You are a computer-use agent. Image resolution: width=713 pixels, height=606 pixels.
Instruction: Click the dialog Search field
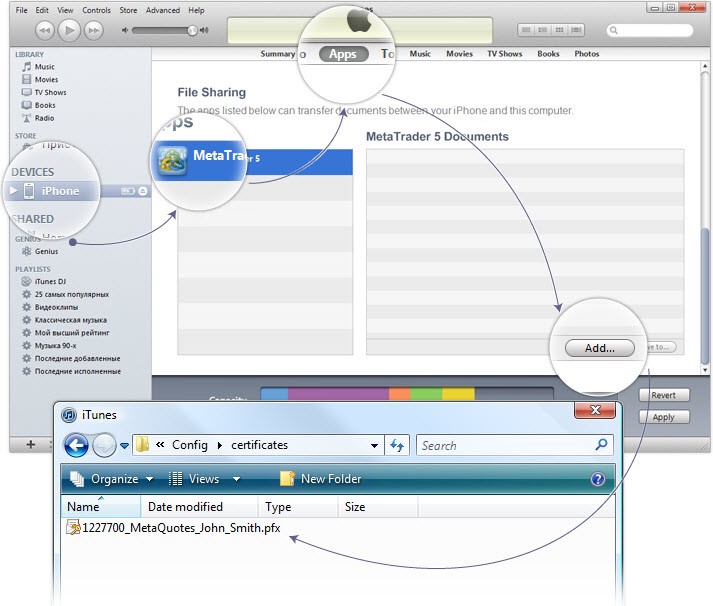click(515, 446)
